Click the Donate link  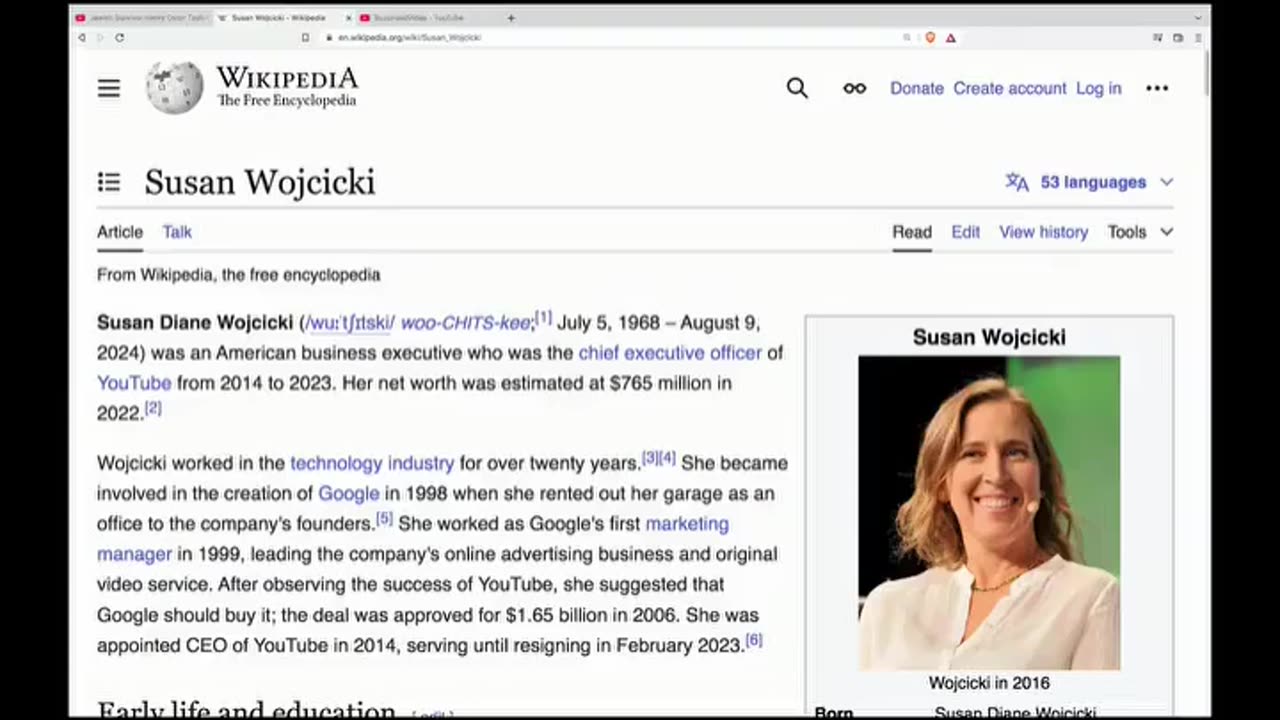coord(917,88)
